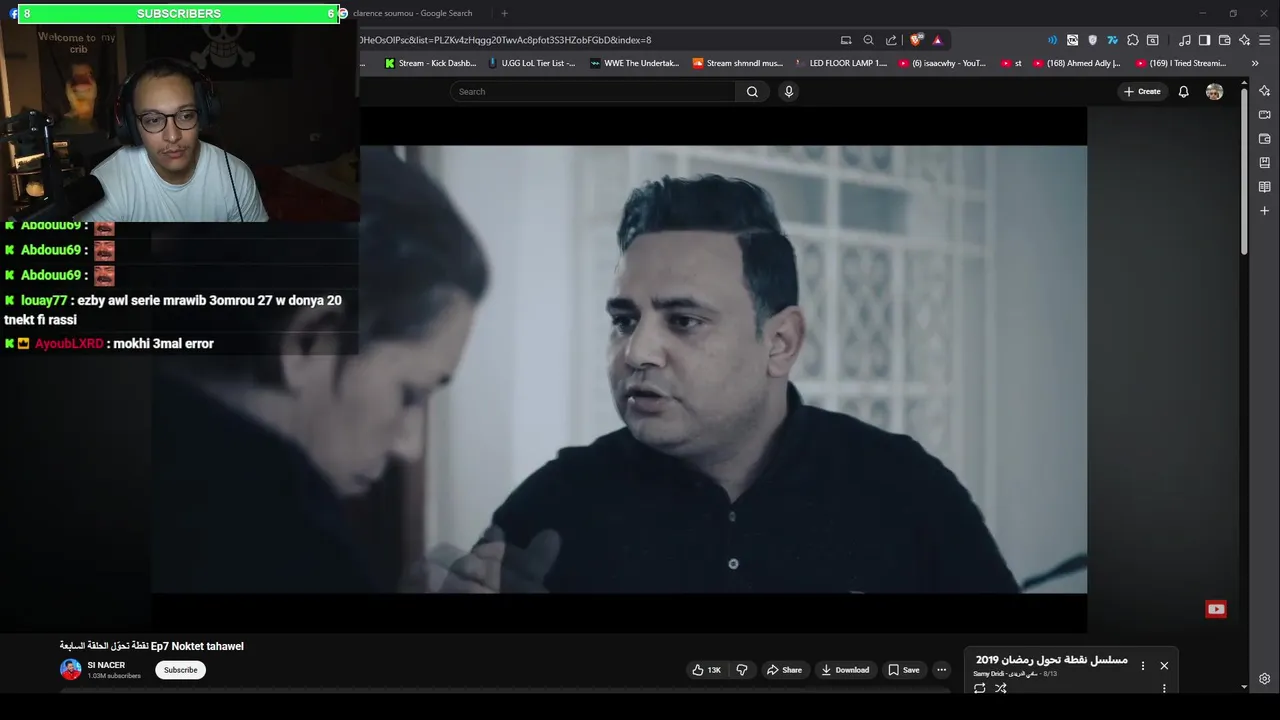1280x720 pixels.
Task: Toggle playlist shuffle
Action: 1000,688
